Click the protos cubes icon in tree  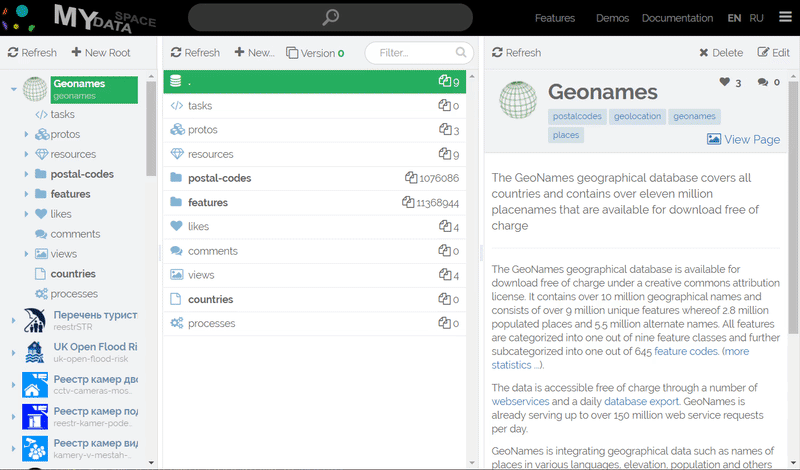[41, 134]
